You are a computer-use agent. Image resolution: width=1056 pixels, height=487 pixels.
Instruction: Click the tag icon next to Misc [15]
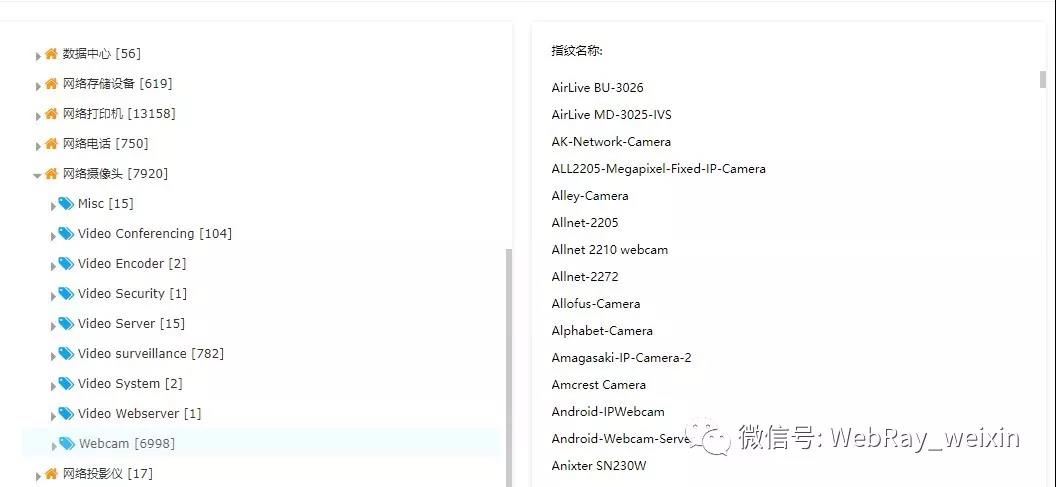pos(66,203)
